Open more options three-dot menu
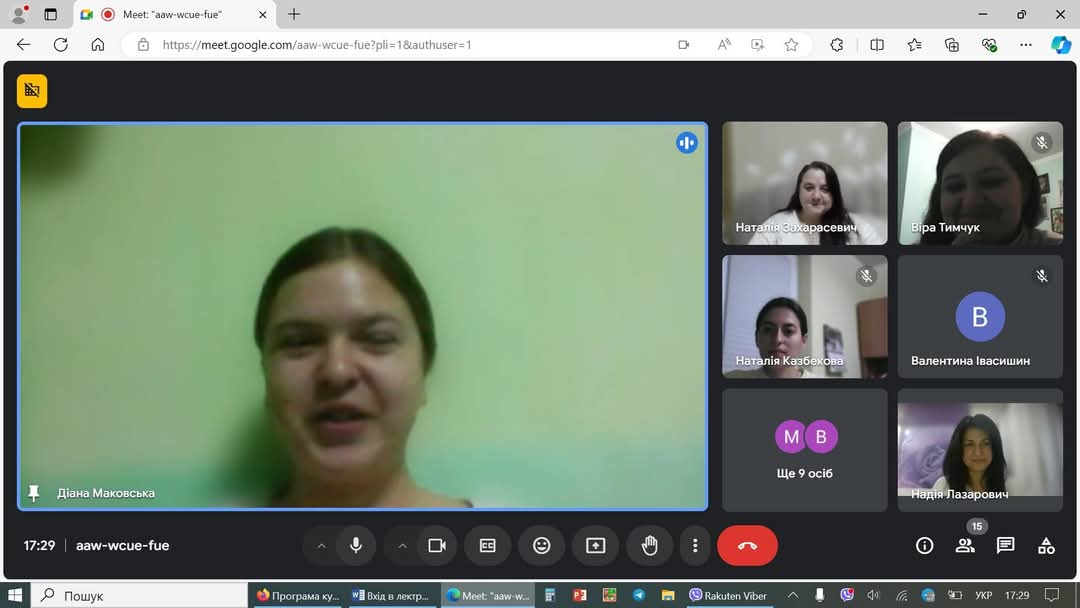 click(695, 545)
